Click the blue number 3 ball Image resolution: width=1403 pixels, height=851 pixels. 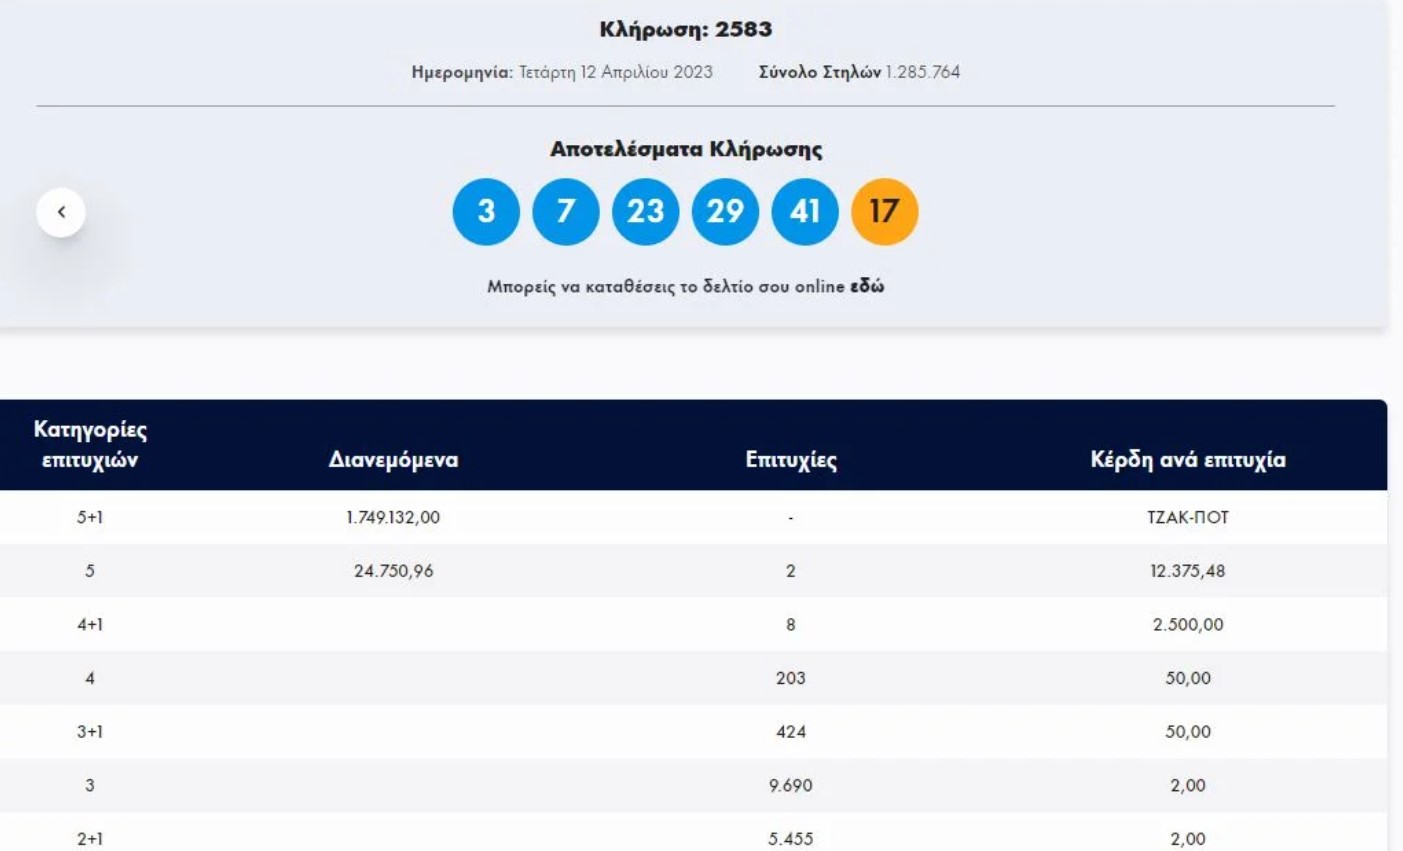point(486,212)
